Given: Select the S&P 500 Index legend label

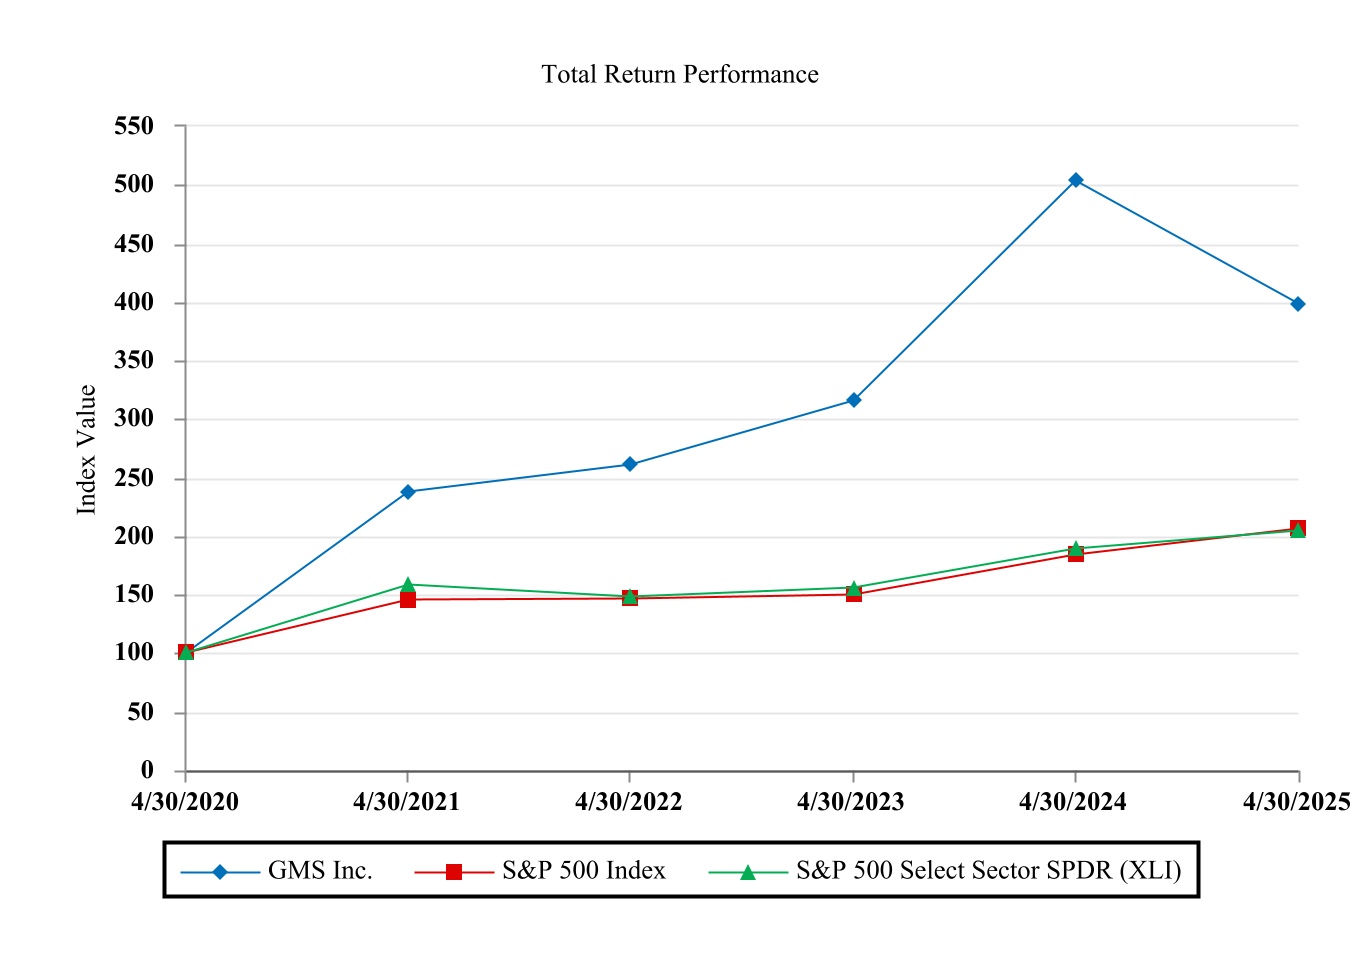Looking at the screenshot, I should (584, 871).
